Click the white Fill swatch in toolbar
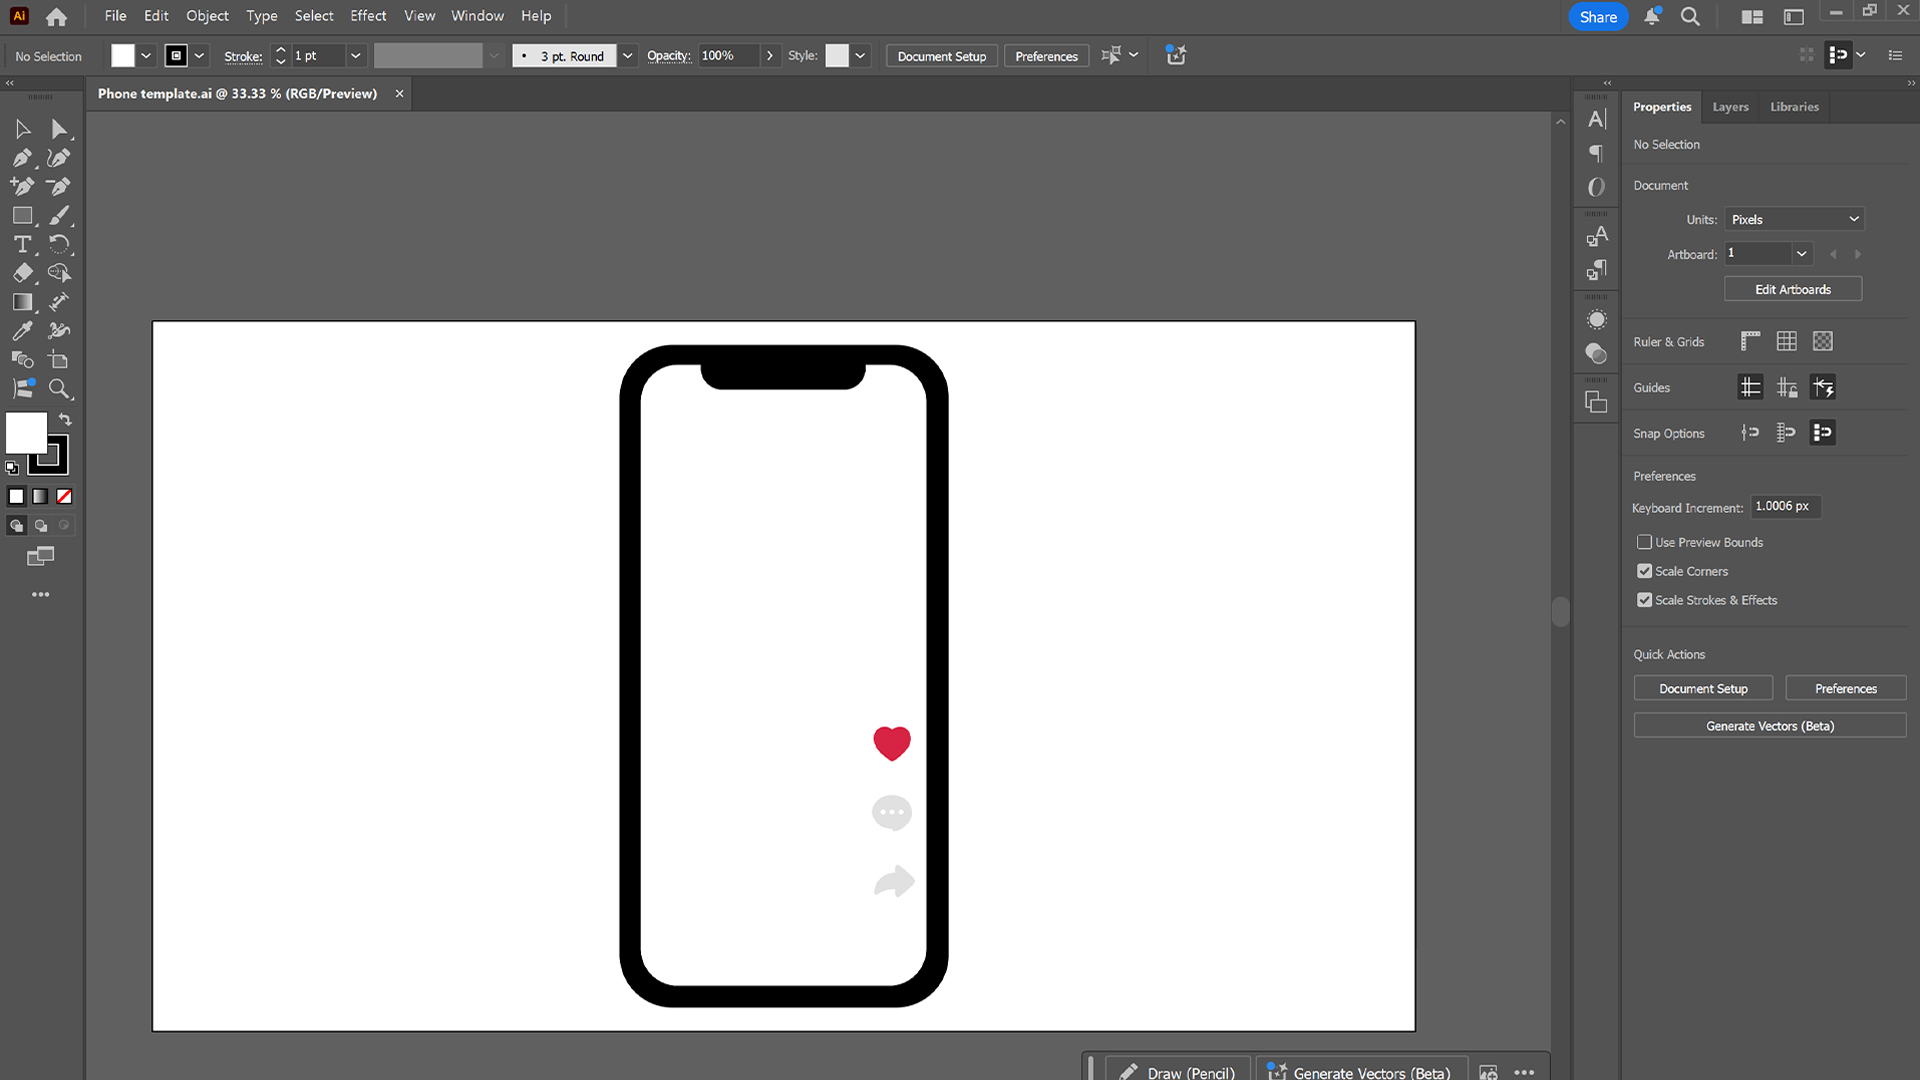 point(26,432)
